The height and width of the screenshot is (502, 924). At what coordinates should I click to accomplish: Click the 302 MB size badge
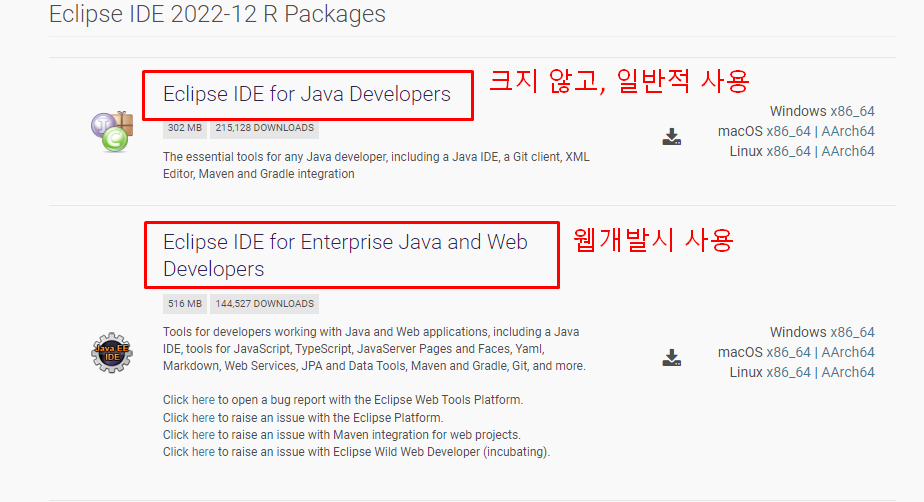pos(184,128)
